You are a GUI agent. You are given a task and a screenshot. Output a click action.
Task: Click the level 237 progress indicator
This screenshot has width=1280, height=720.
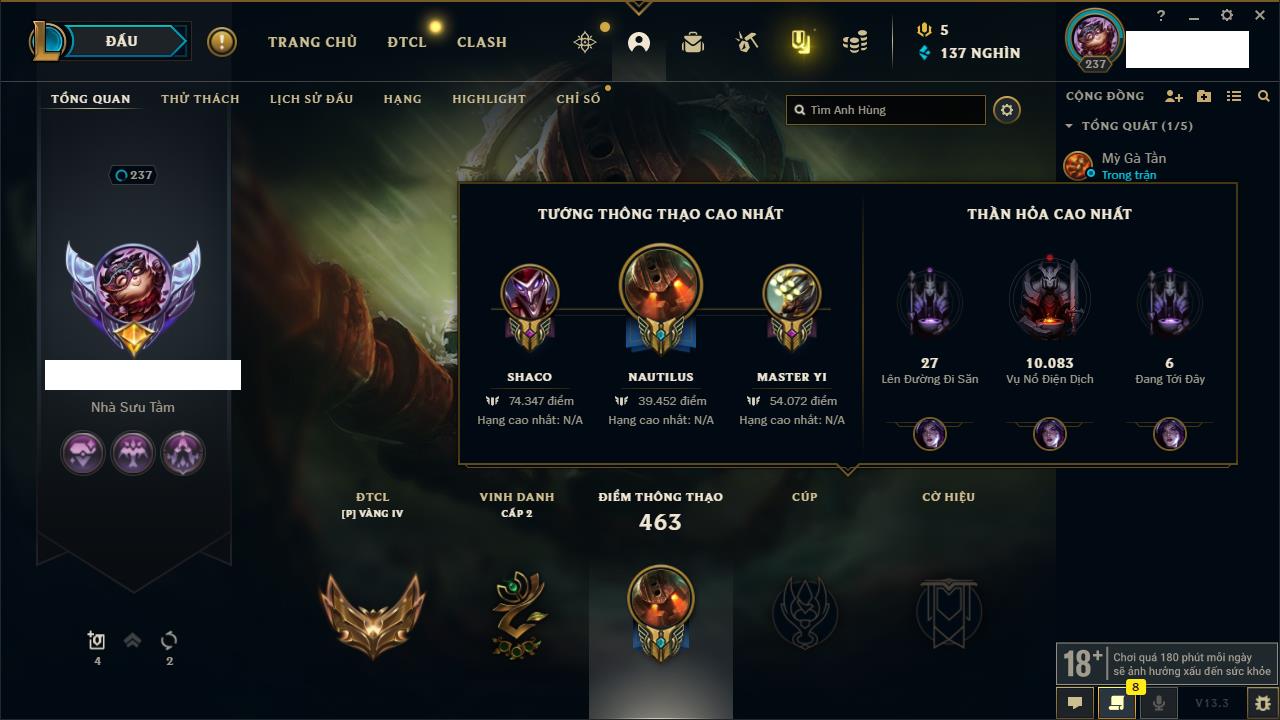point(133,175)
